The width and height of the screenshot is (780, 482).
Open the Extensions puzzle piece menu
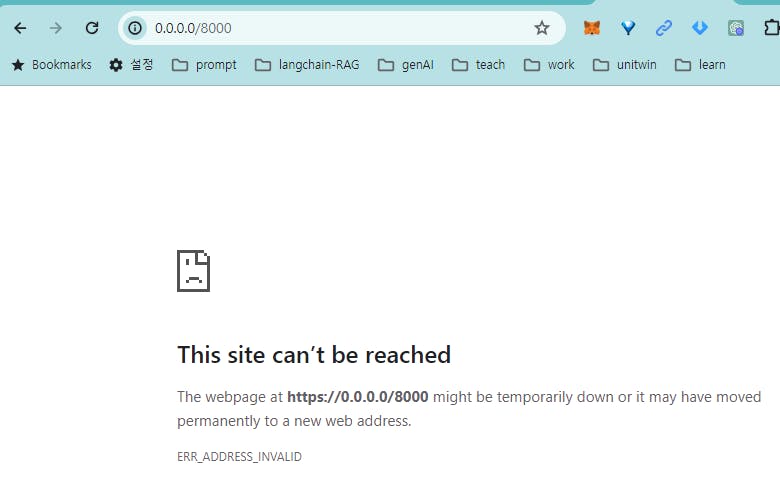tap(772, 28)
